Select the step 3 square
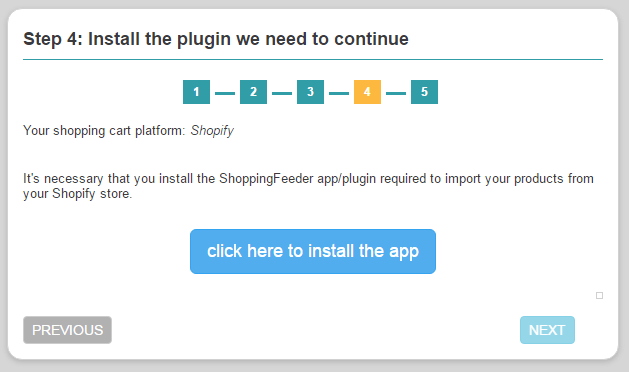 pyautogui.click(x=310, y=92)
